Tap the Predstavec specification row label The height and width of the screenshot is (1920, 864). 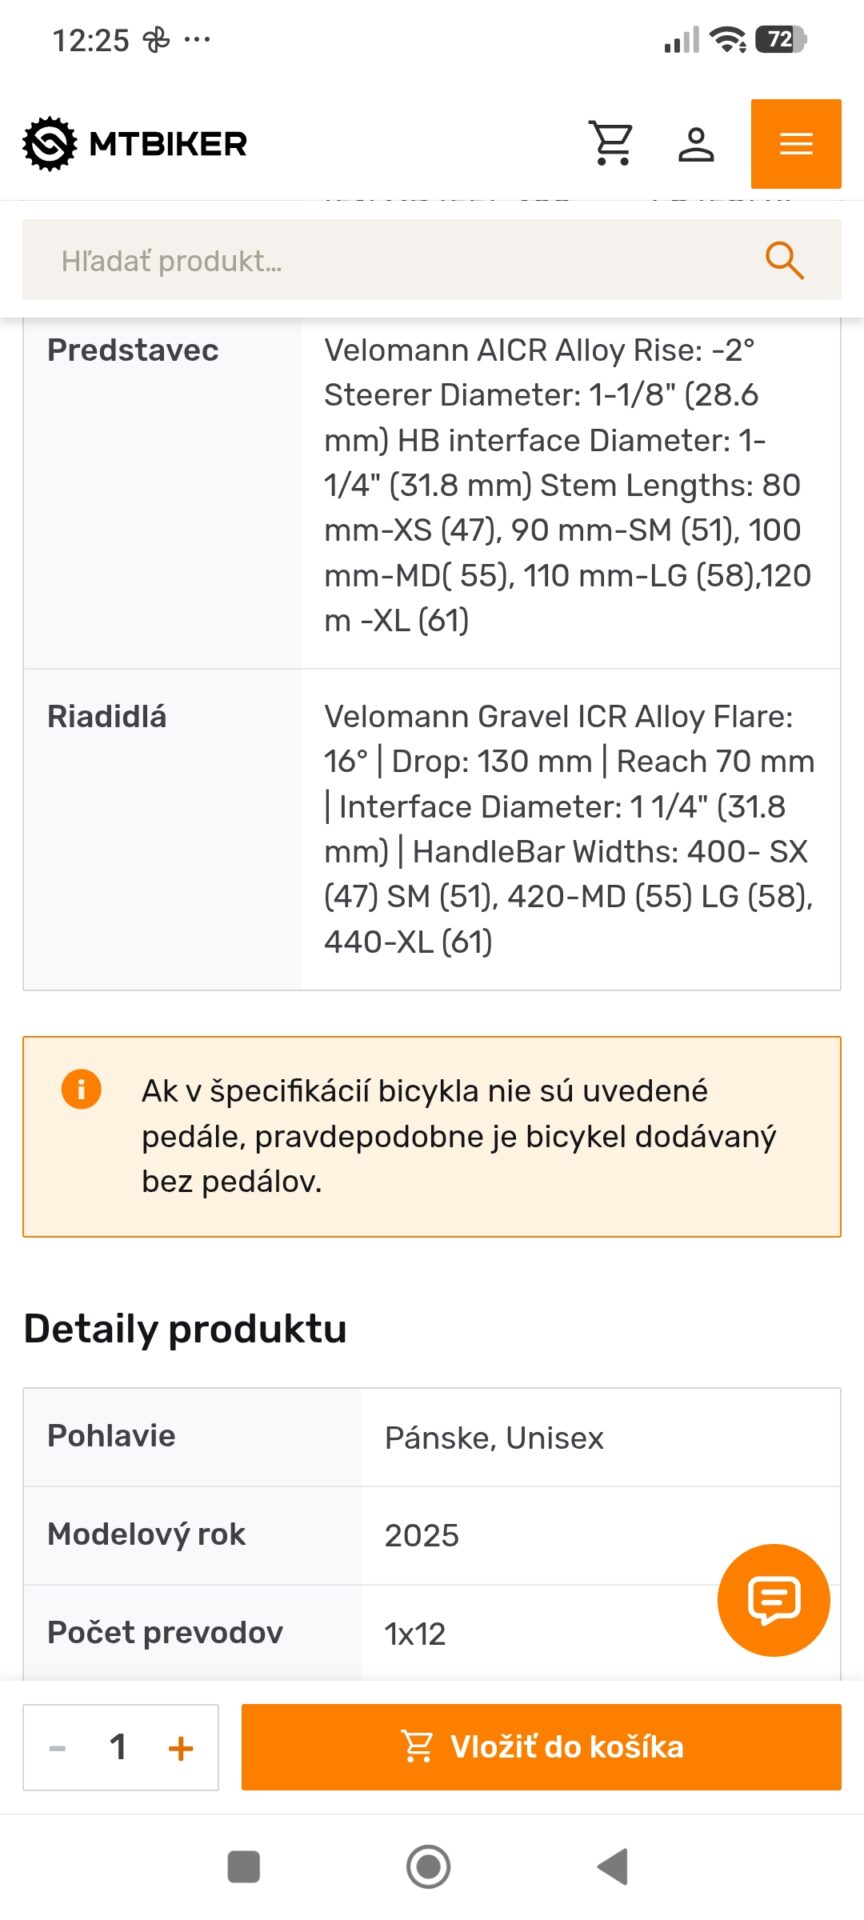coord(133,350)
